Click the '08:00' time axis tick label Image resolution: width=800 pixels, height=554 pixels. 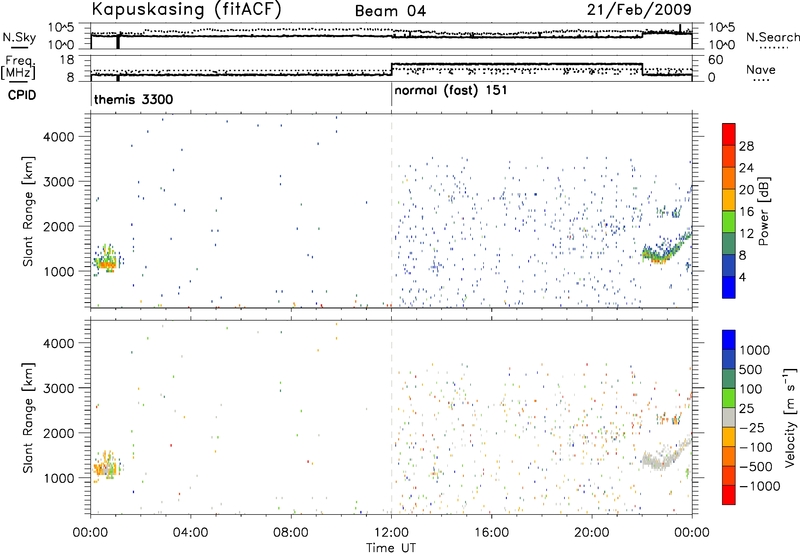(291, 533)
